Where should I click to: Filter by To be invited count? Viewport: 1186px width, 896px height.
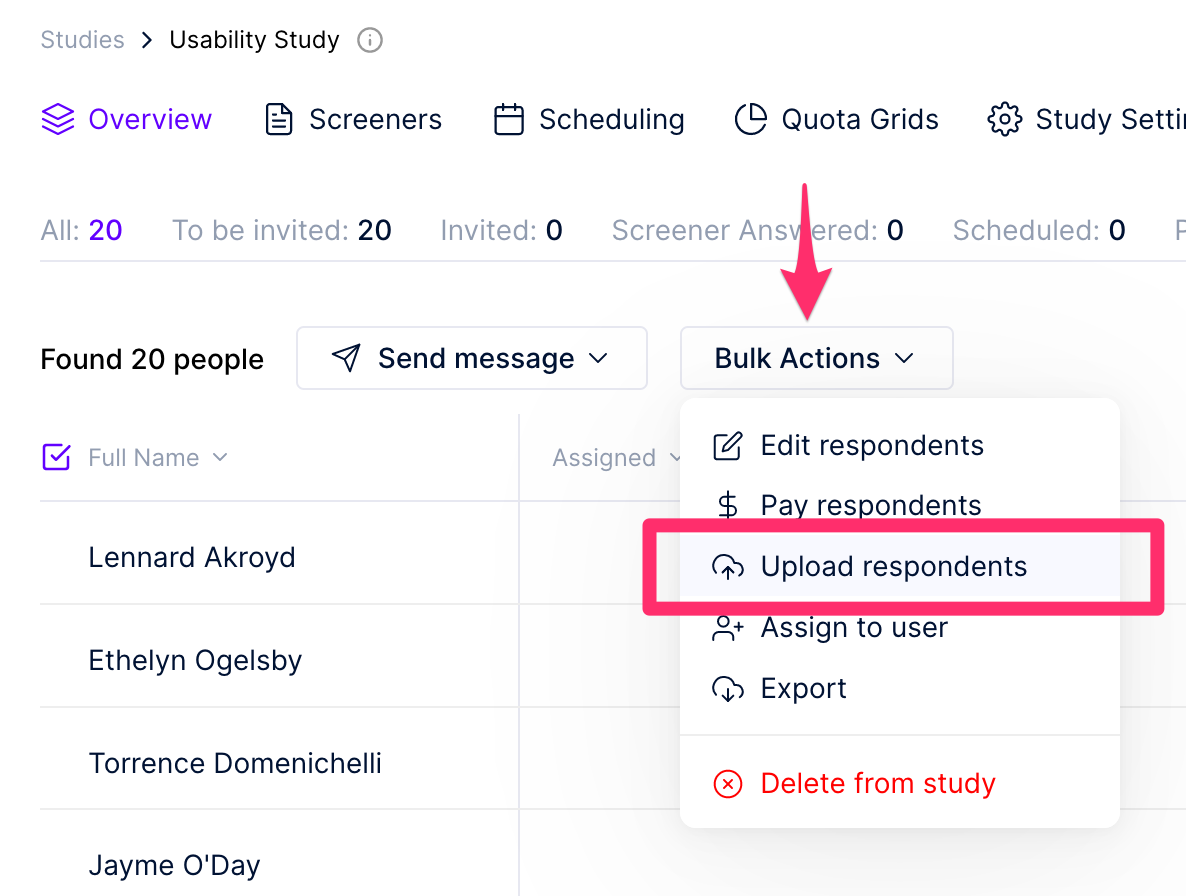point(281,231)
